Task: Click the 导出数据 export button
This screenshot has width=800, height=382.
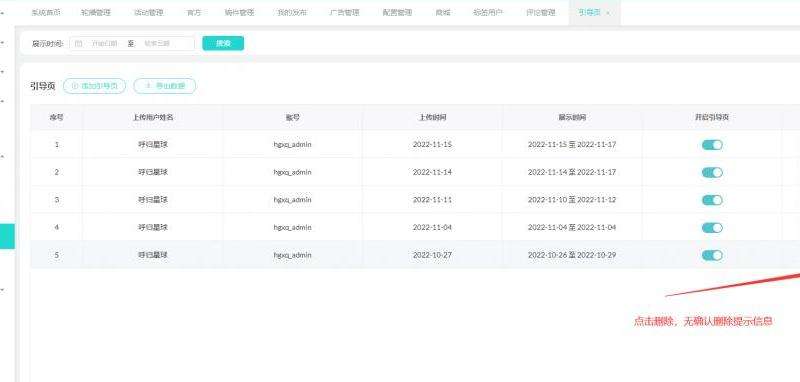Action: point(165,86)
